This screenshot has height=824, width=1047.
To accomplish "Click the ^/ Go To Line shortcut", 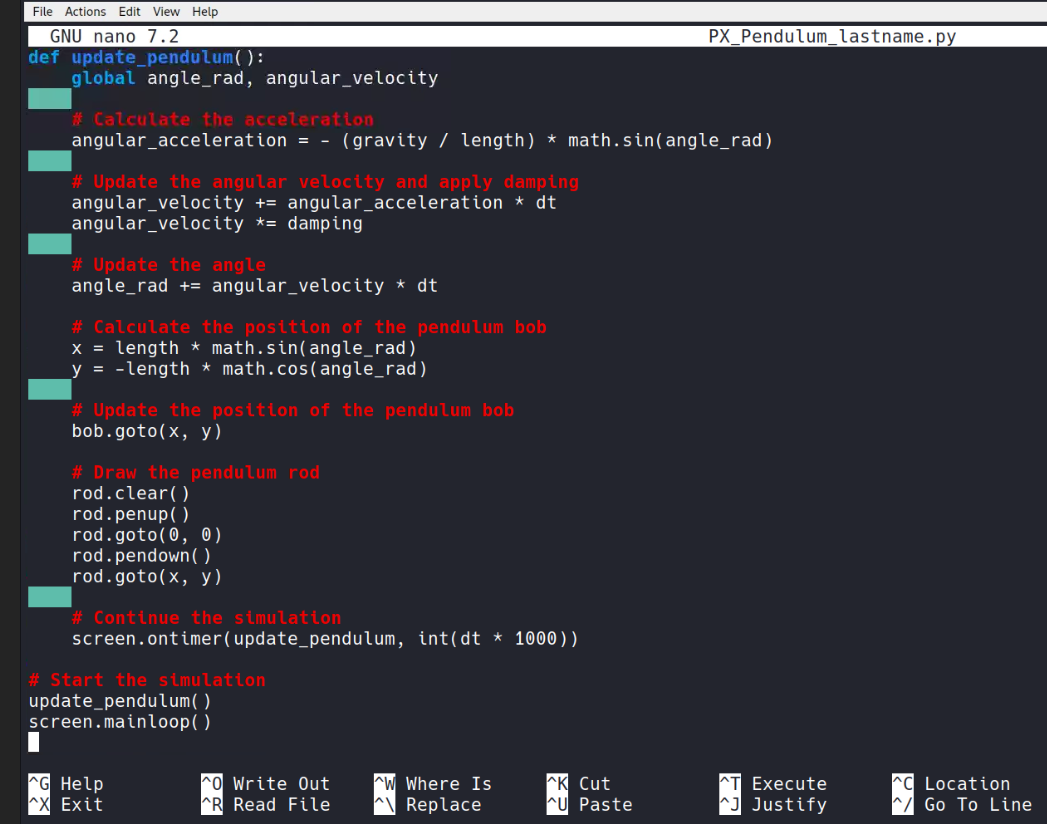I will point(961,805).
